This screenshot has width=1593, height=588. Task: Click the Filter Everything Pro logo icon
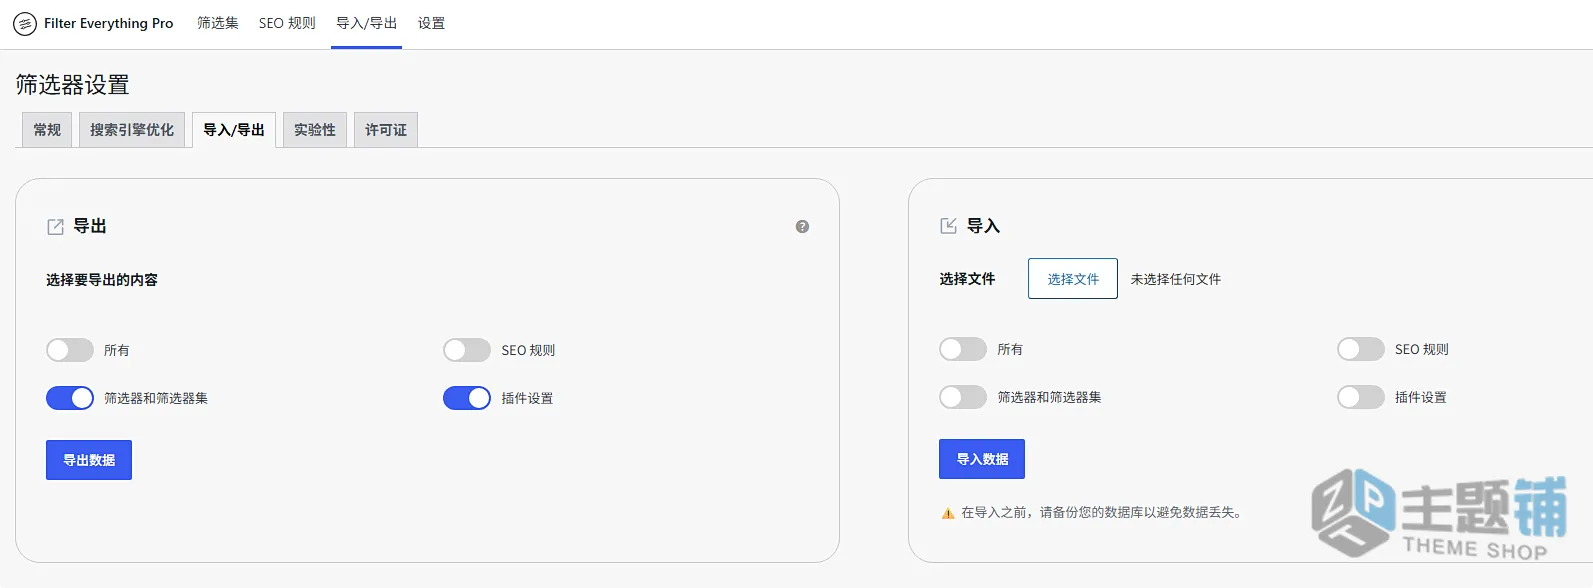click(25, 23)
